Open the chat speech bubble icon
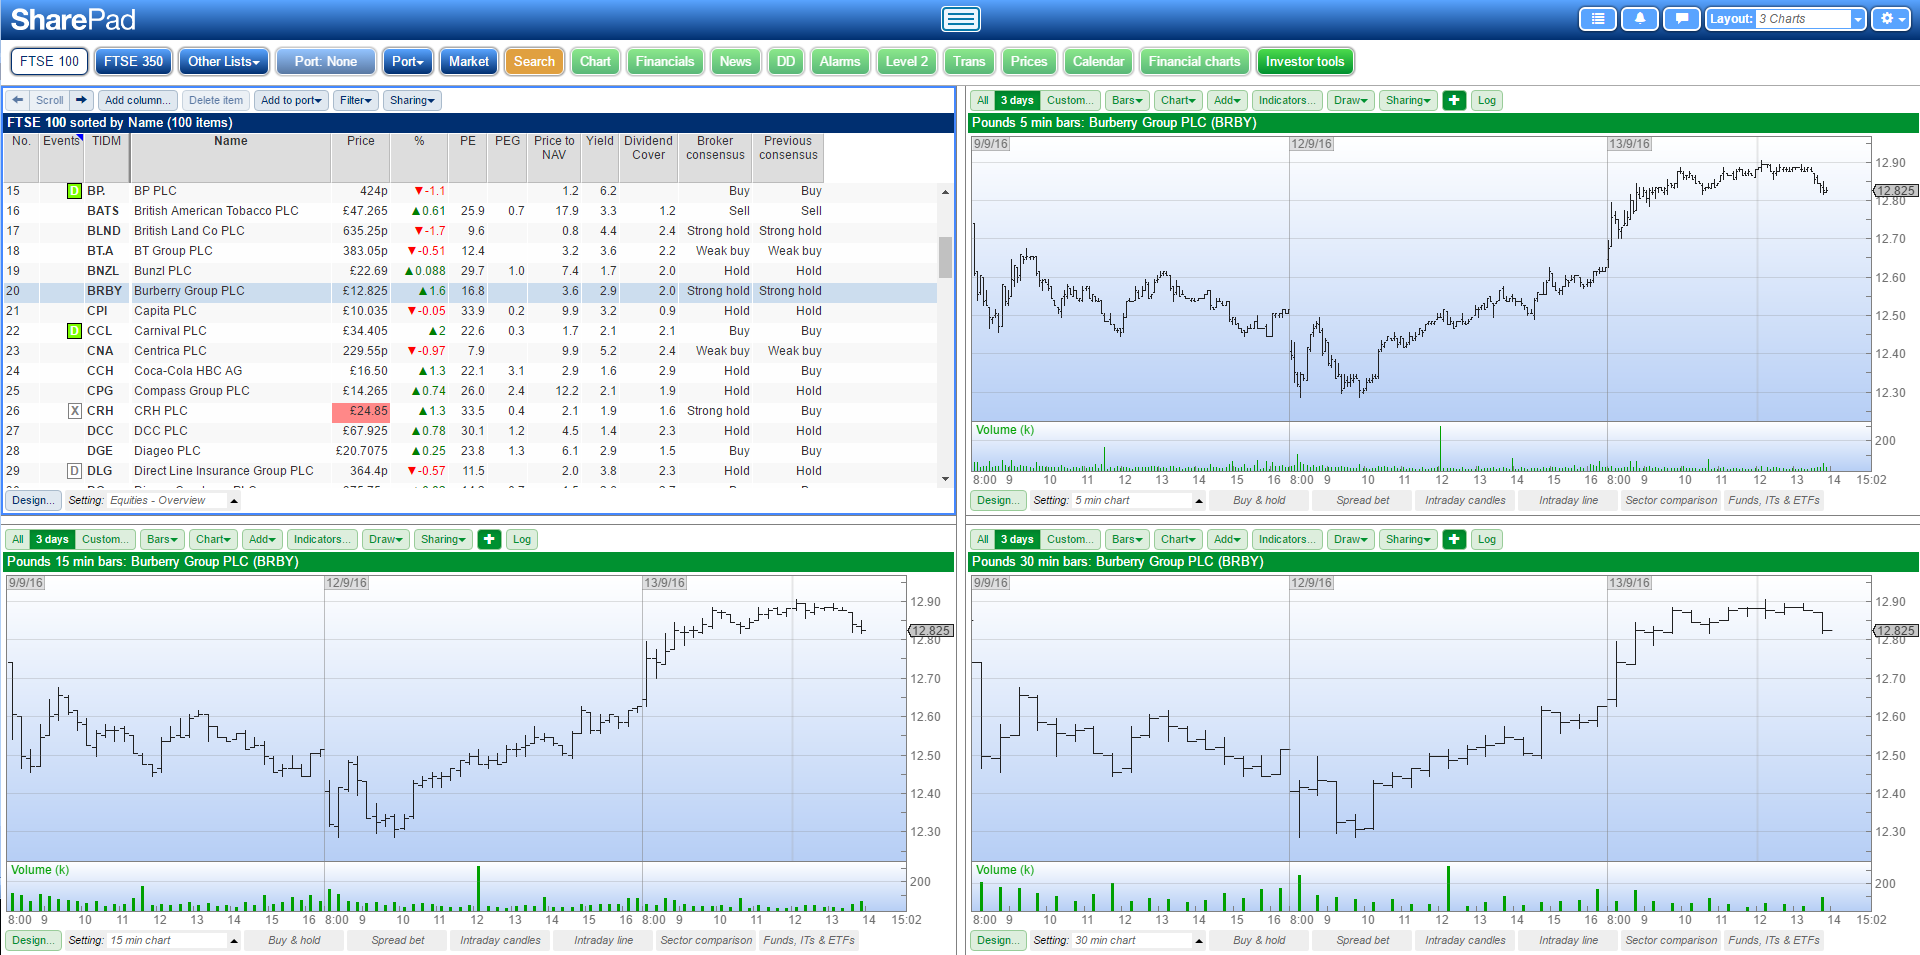 point(1682,19)
